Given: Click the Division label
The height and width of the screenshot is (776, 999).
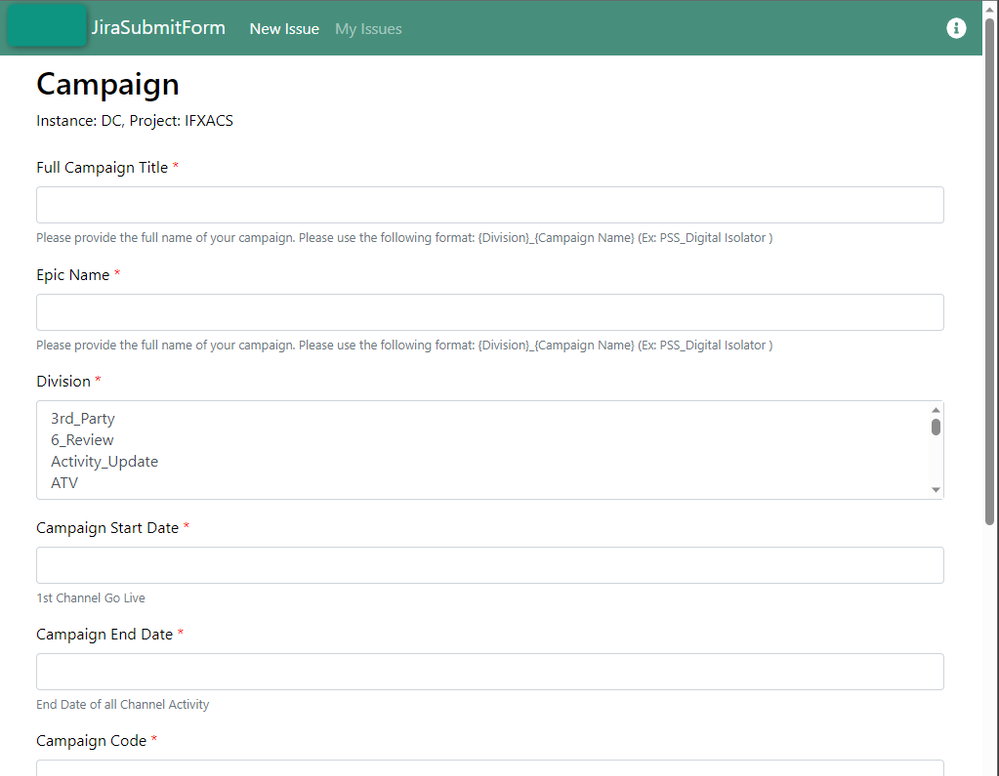Looking at the screenshot, I should 63,382.
